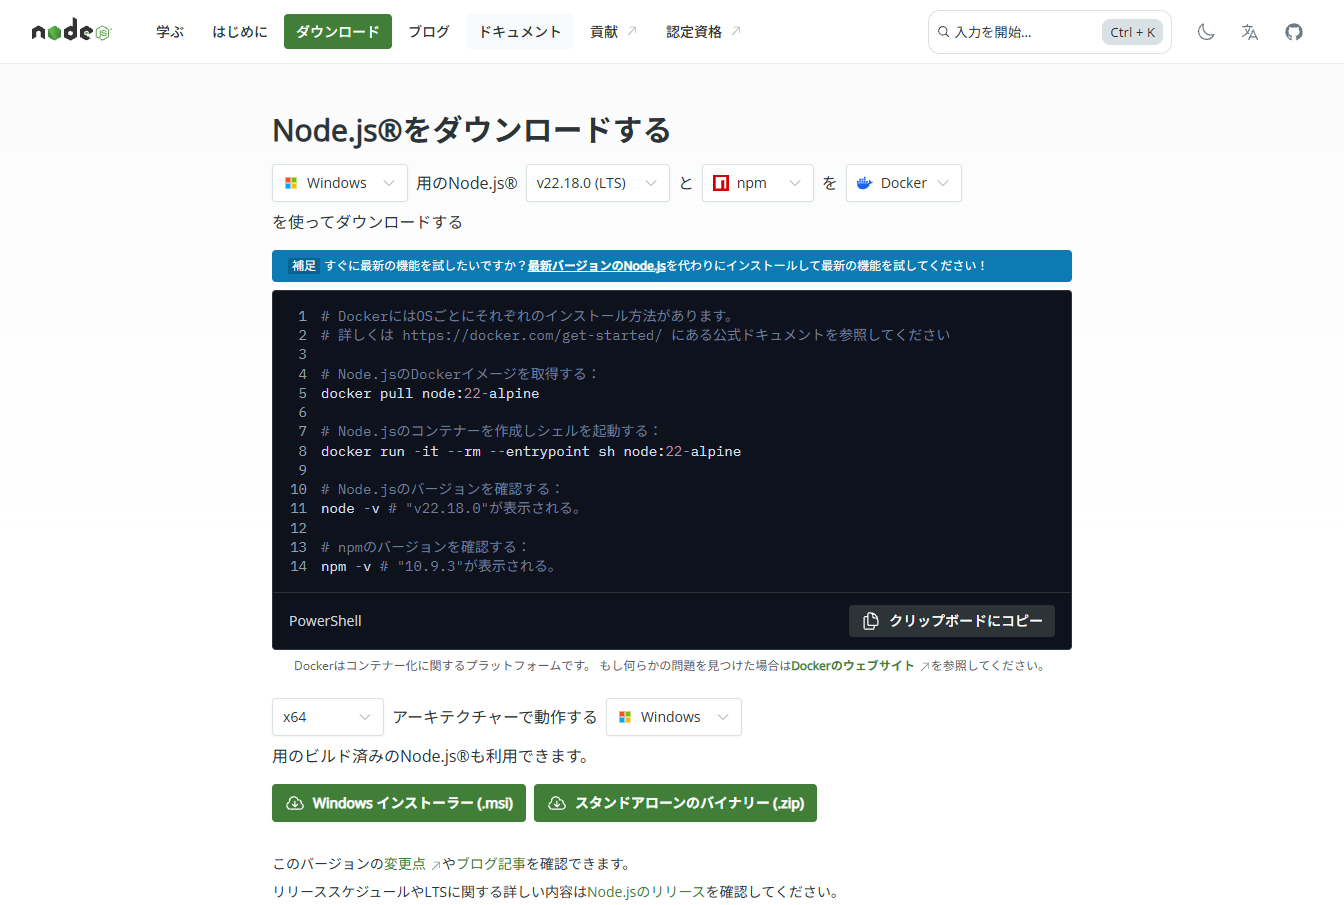Open the v22.18.0 (LTS) version dropdown
This screenshot has width=1344, height=905.
coord(598,183)
